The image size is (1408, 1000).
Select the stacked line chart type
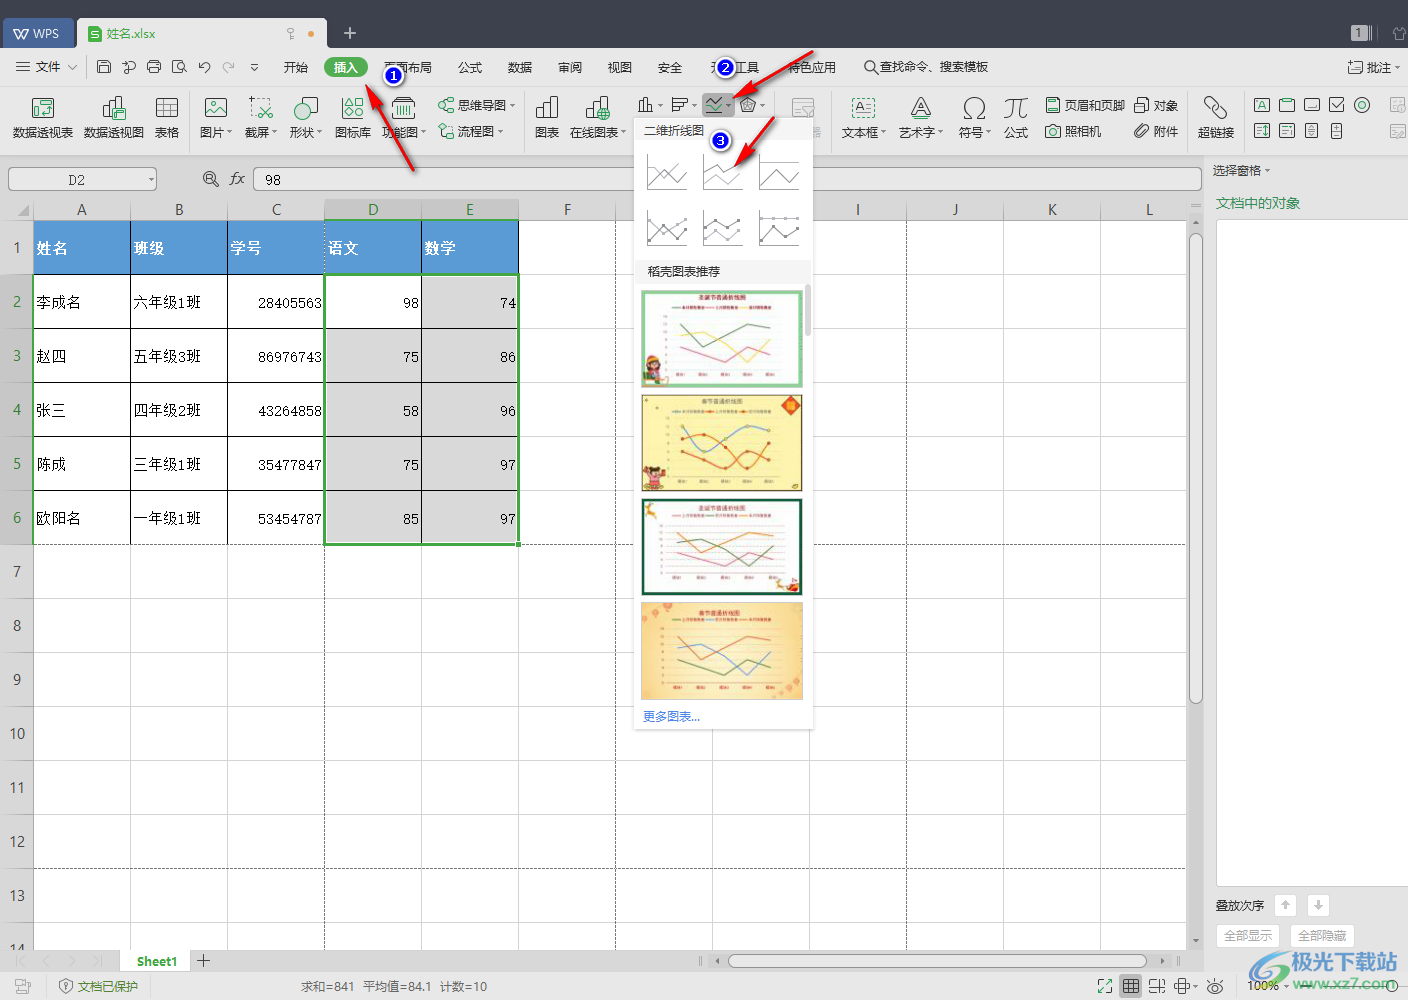tap(723, 174)
